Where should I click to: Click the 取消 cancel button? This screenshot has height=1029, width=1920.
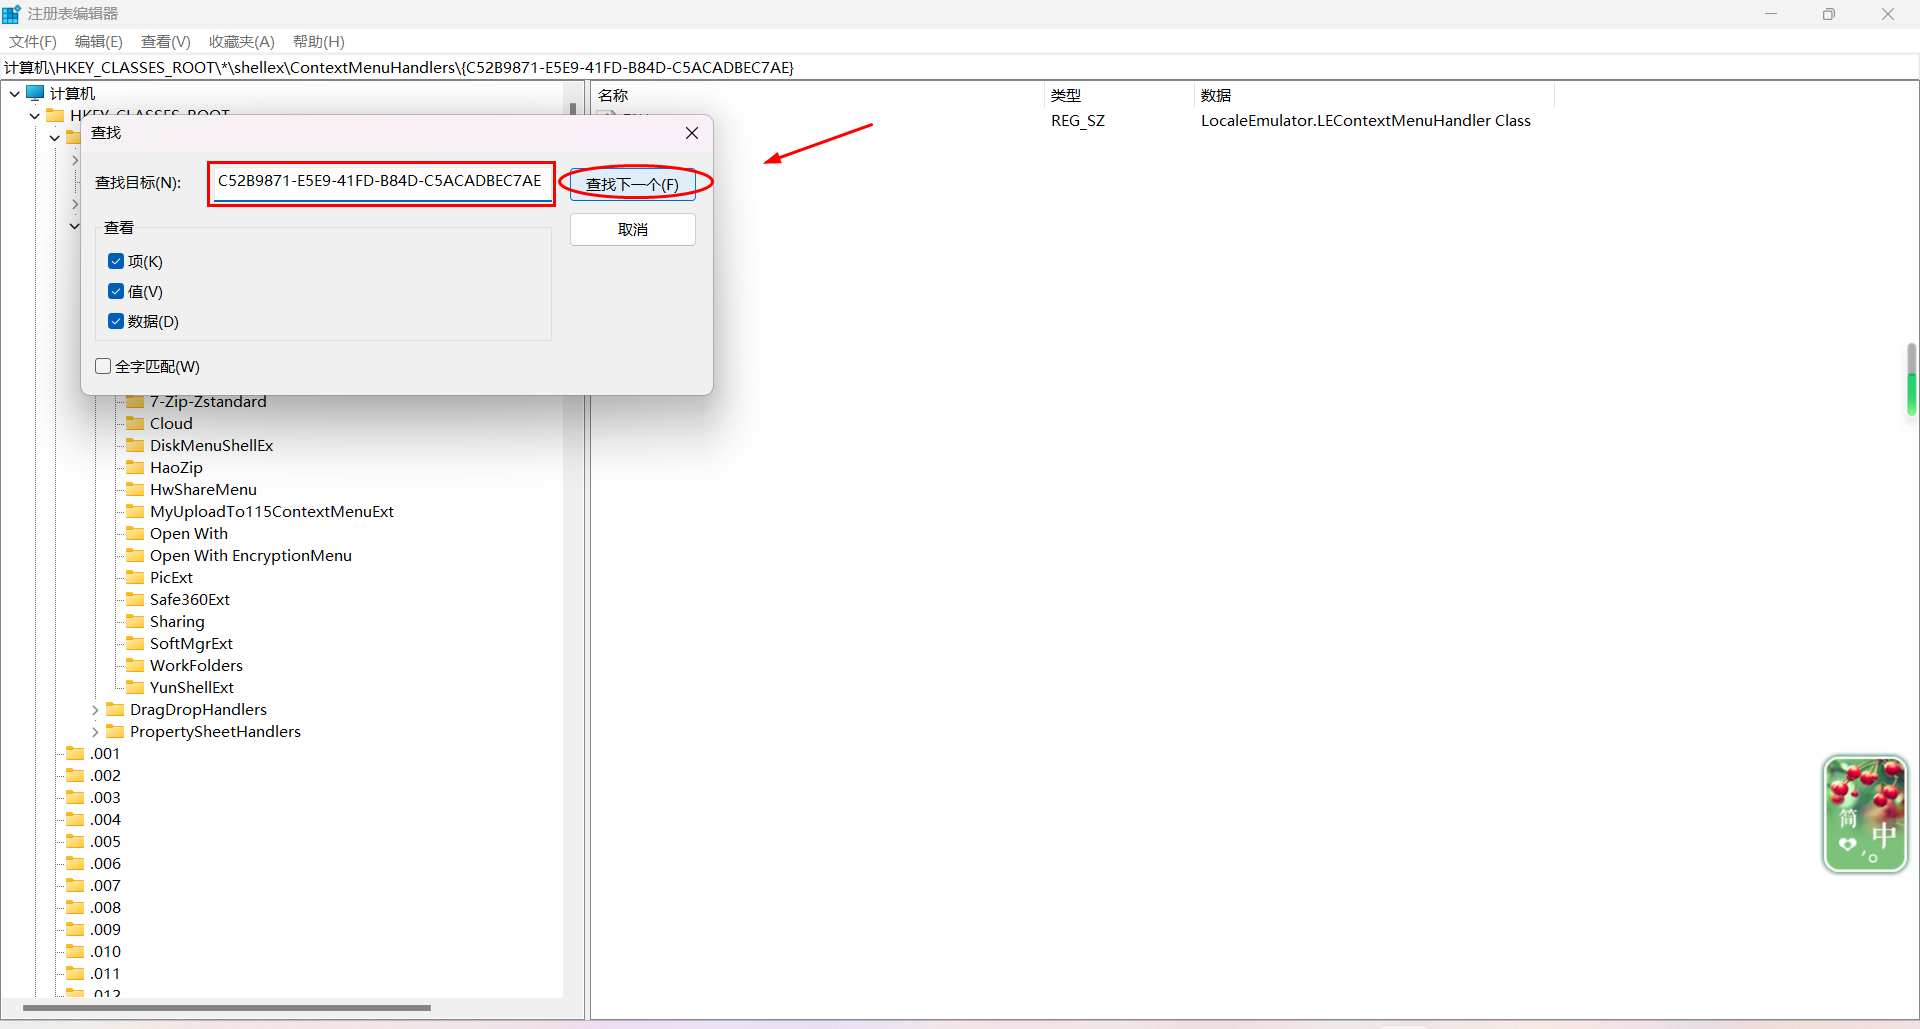pyautogui.click(x=632, y=230)
